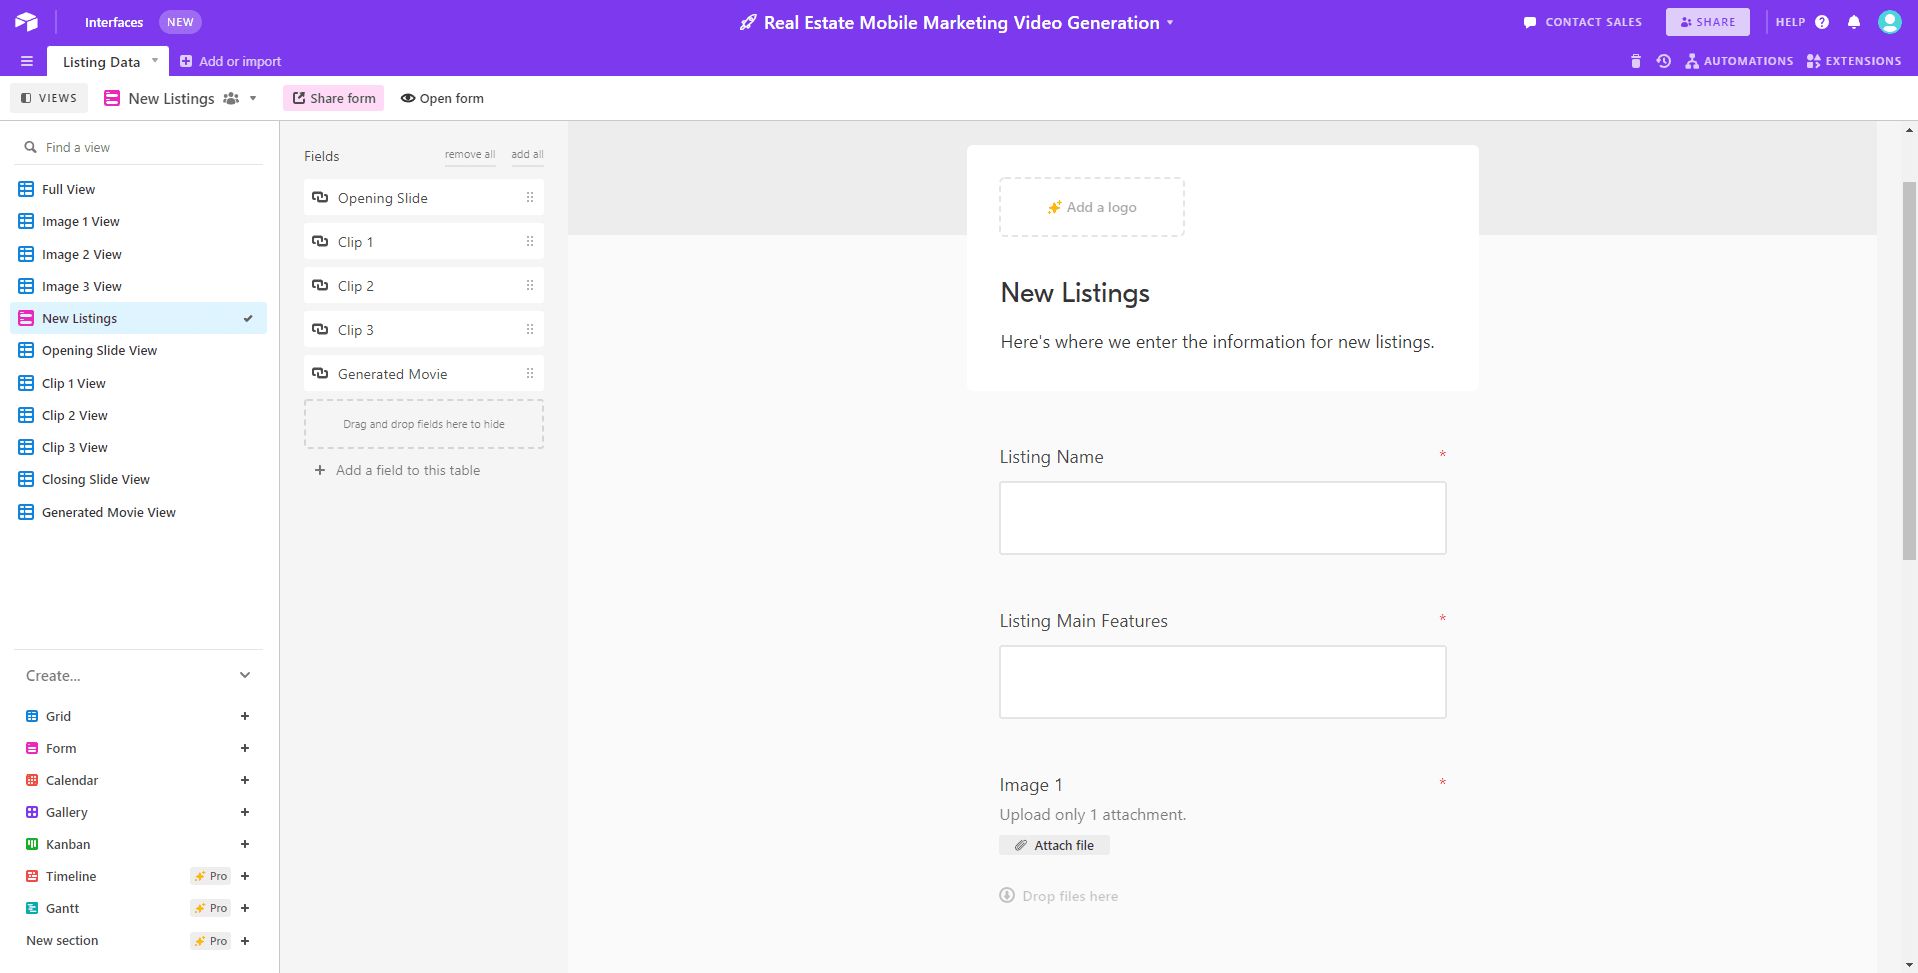This screenshot has width=1918, height=973.
Task: Switch to the Interfaces section
Action: click(x=113, y=21)
